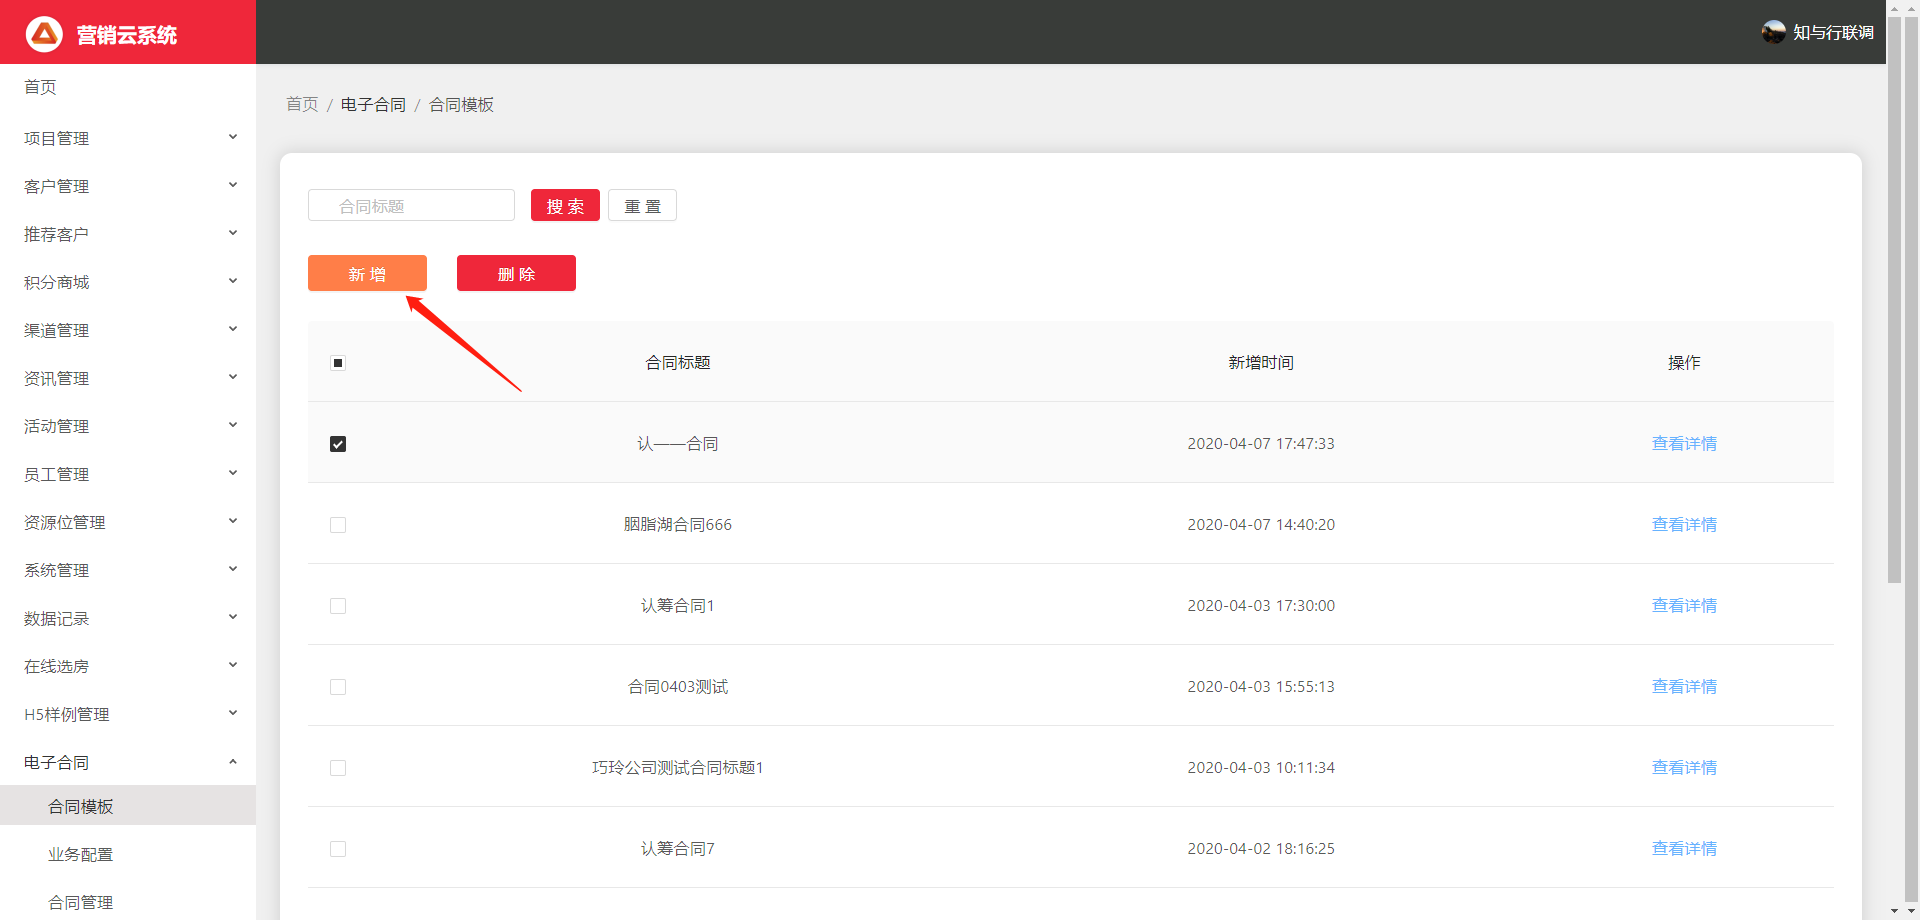Expand the 客户管理 menu chevron
The image size is (1920, 920).
tap(233, 185)
